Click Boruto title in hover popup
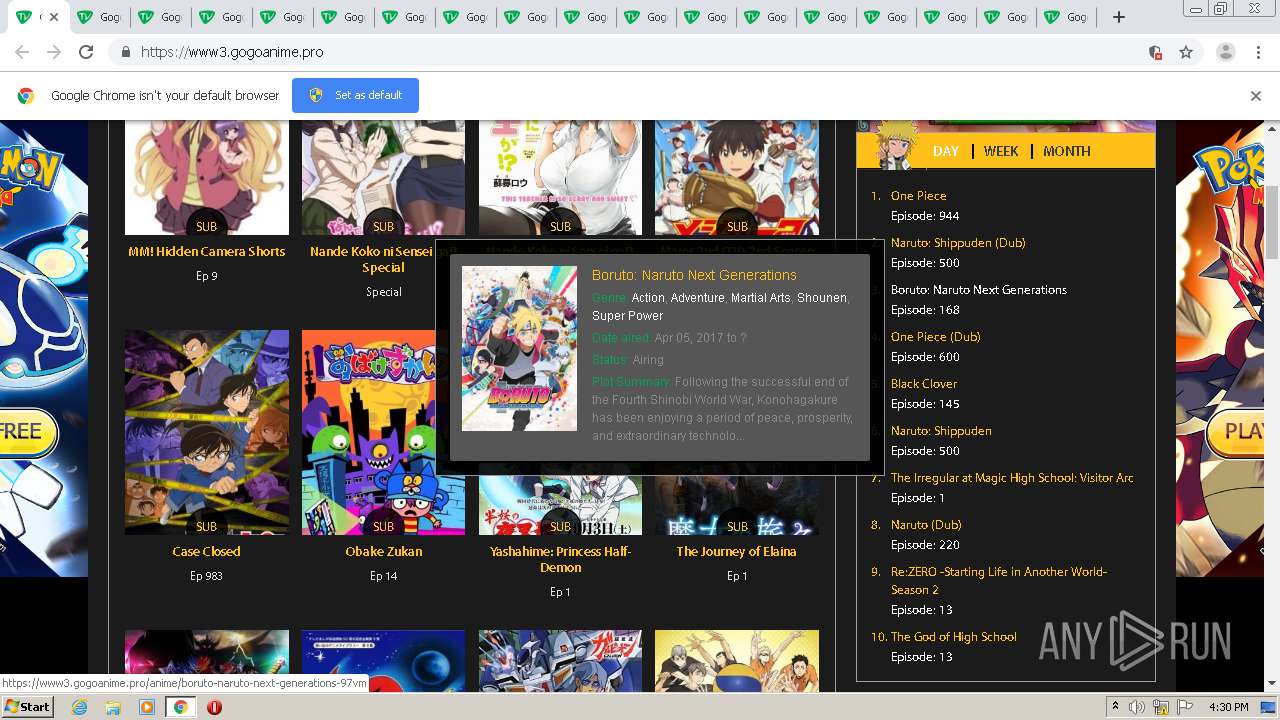Viewport: 1280px width, 720px height. coord(694,275)
